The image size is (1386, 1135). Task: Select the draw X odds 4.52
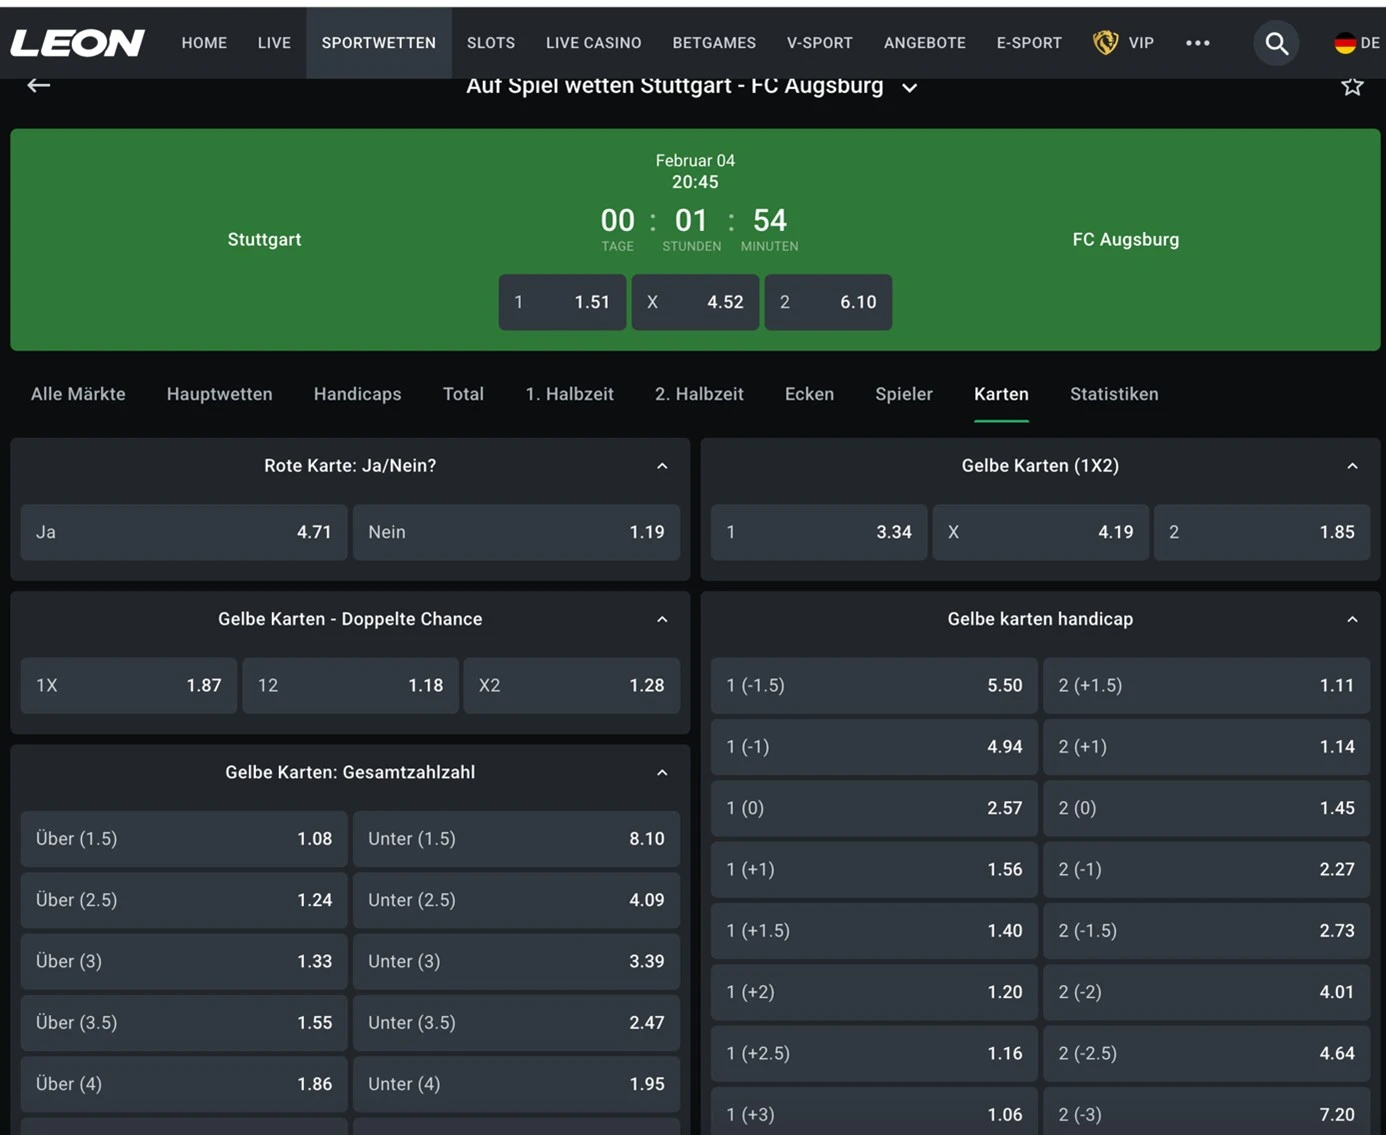695,302
